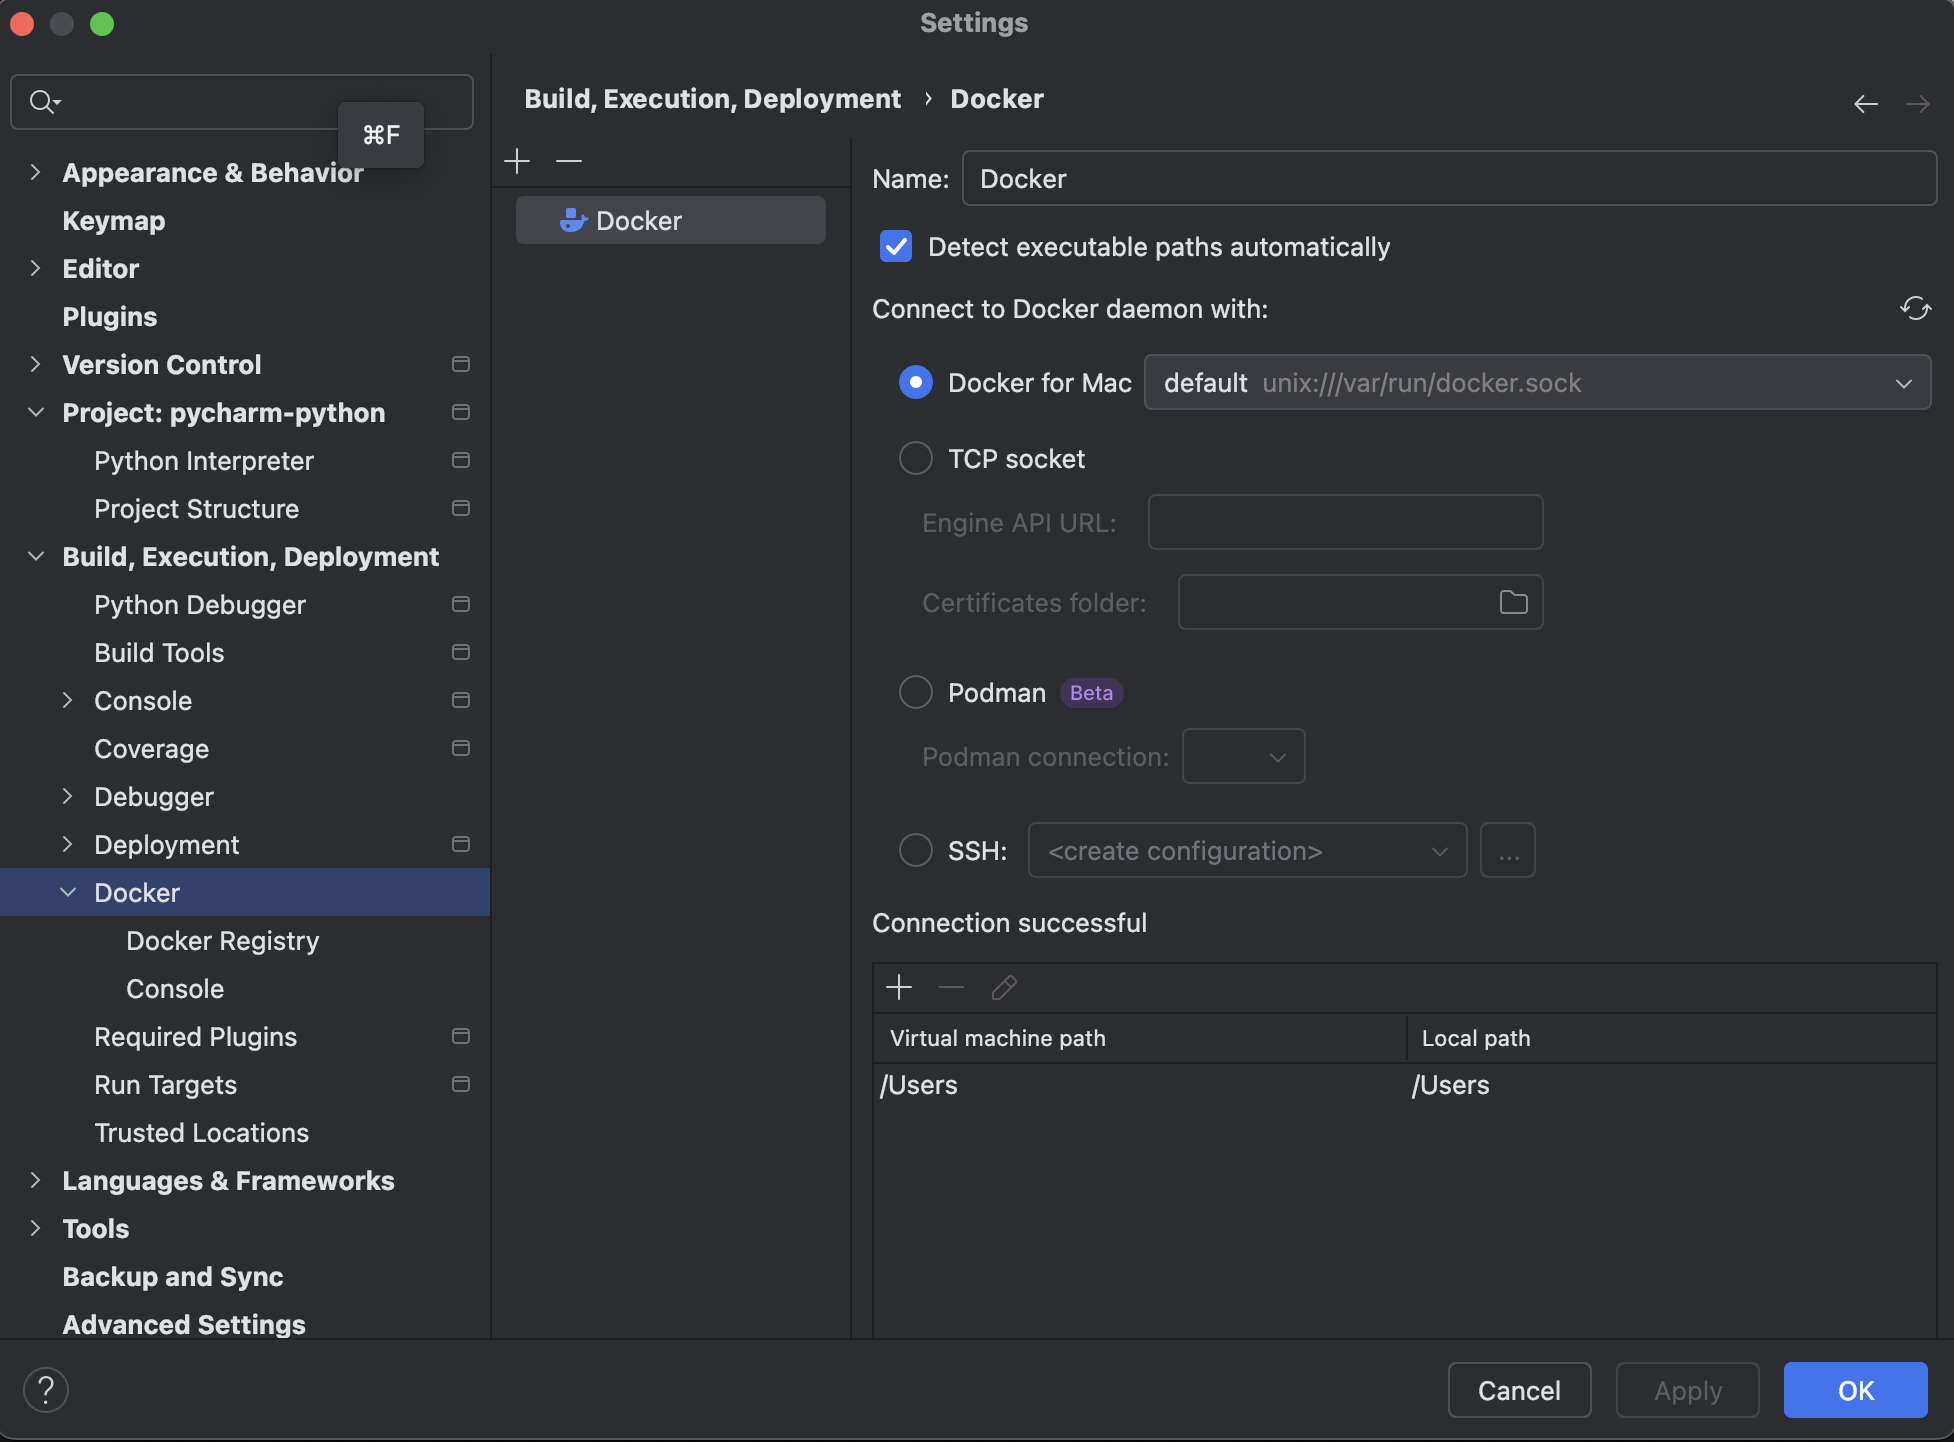This screenshot has width=1954, height=1442.
Task: Add a path mapping with plus icon
Action: coord(899,988)
